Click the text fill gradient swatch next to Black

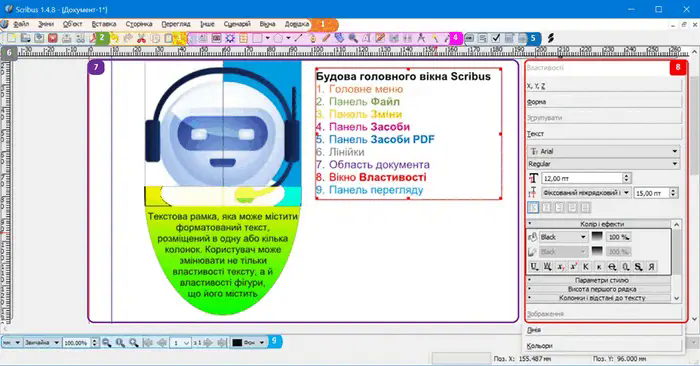point(597,237)
